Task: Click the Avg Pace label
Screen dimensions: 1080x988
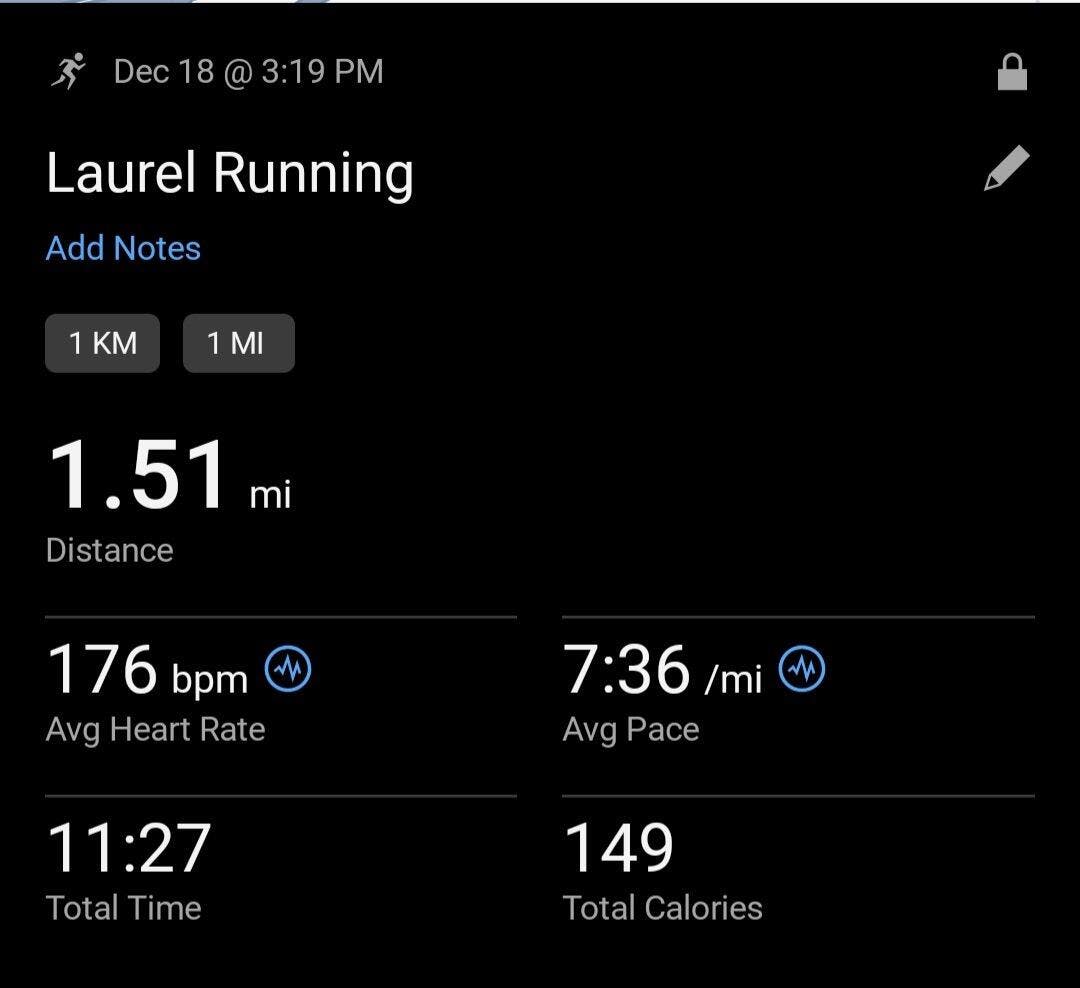Action: coord(630,729)
